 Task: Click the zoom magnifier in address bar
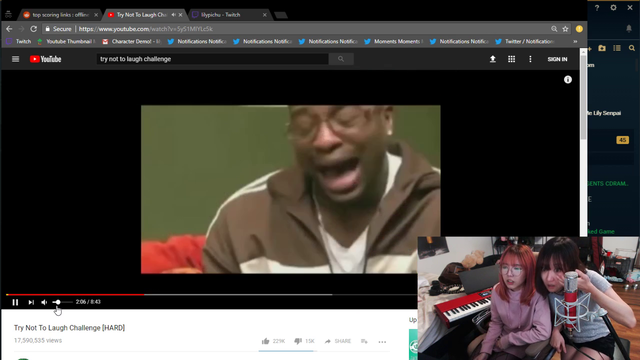pyautogui.click(x=554, y=29)
